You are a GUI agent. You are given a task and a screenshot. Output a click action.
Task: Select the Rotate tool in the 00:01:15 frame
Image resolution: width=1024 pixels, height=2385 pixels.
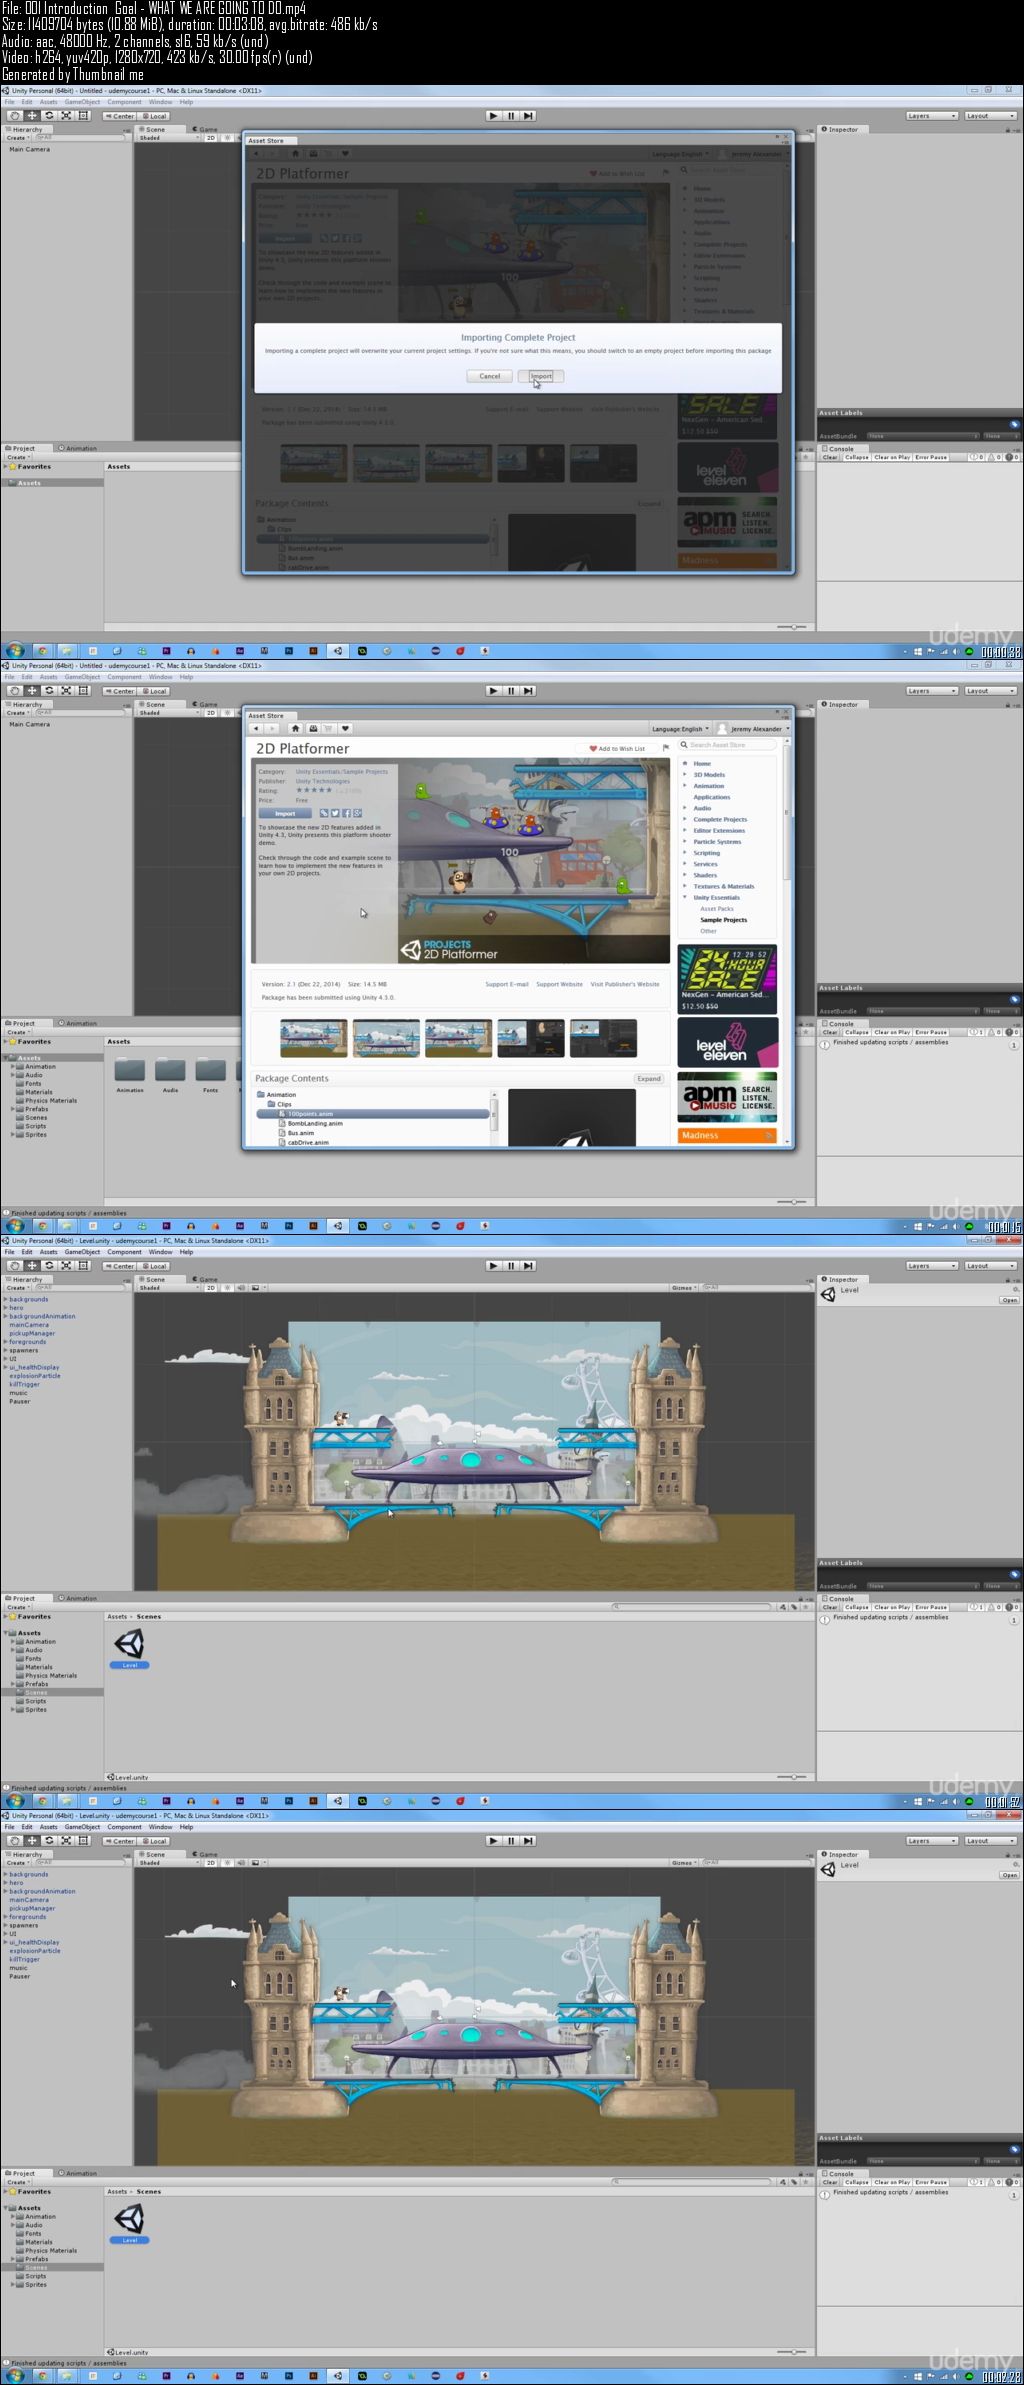pyautogui.click(x=48, y=691)
